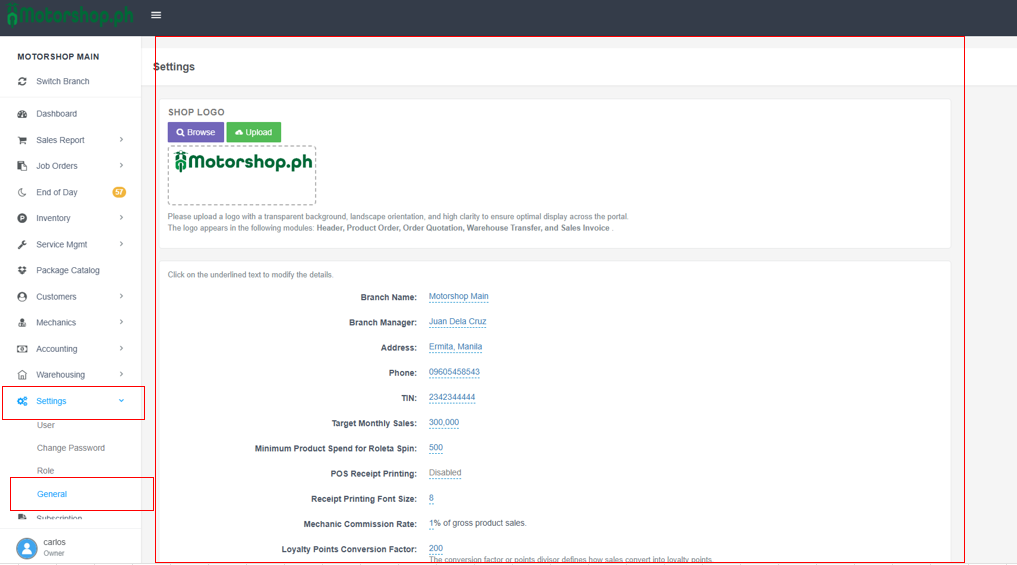
Task: Click the Package Catalog dropbox icon
Action: (22, 271)
